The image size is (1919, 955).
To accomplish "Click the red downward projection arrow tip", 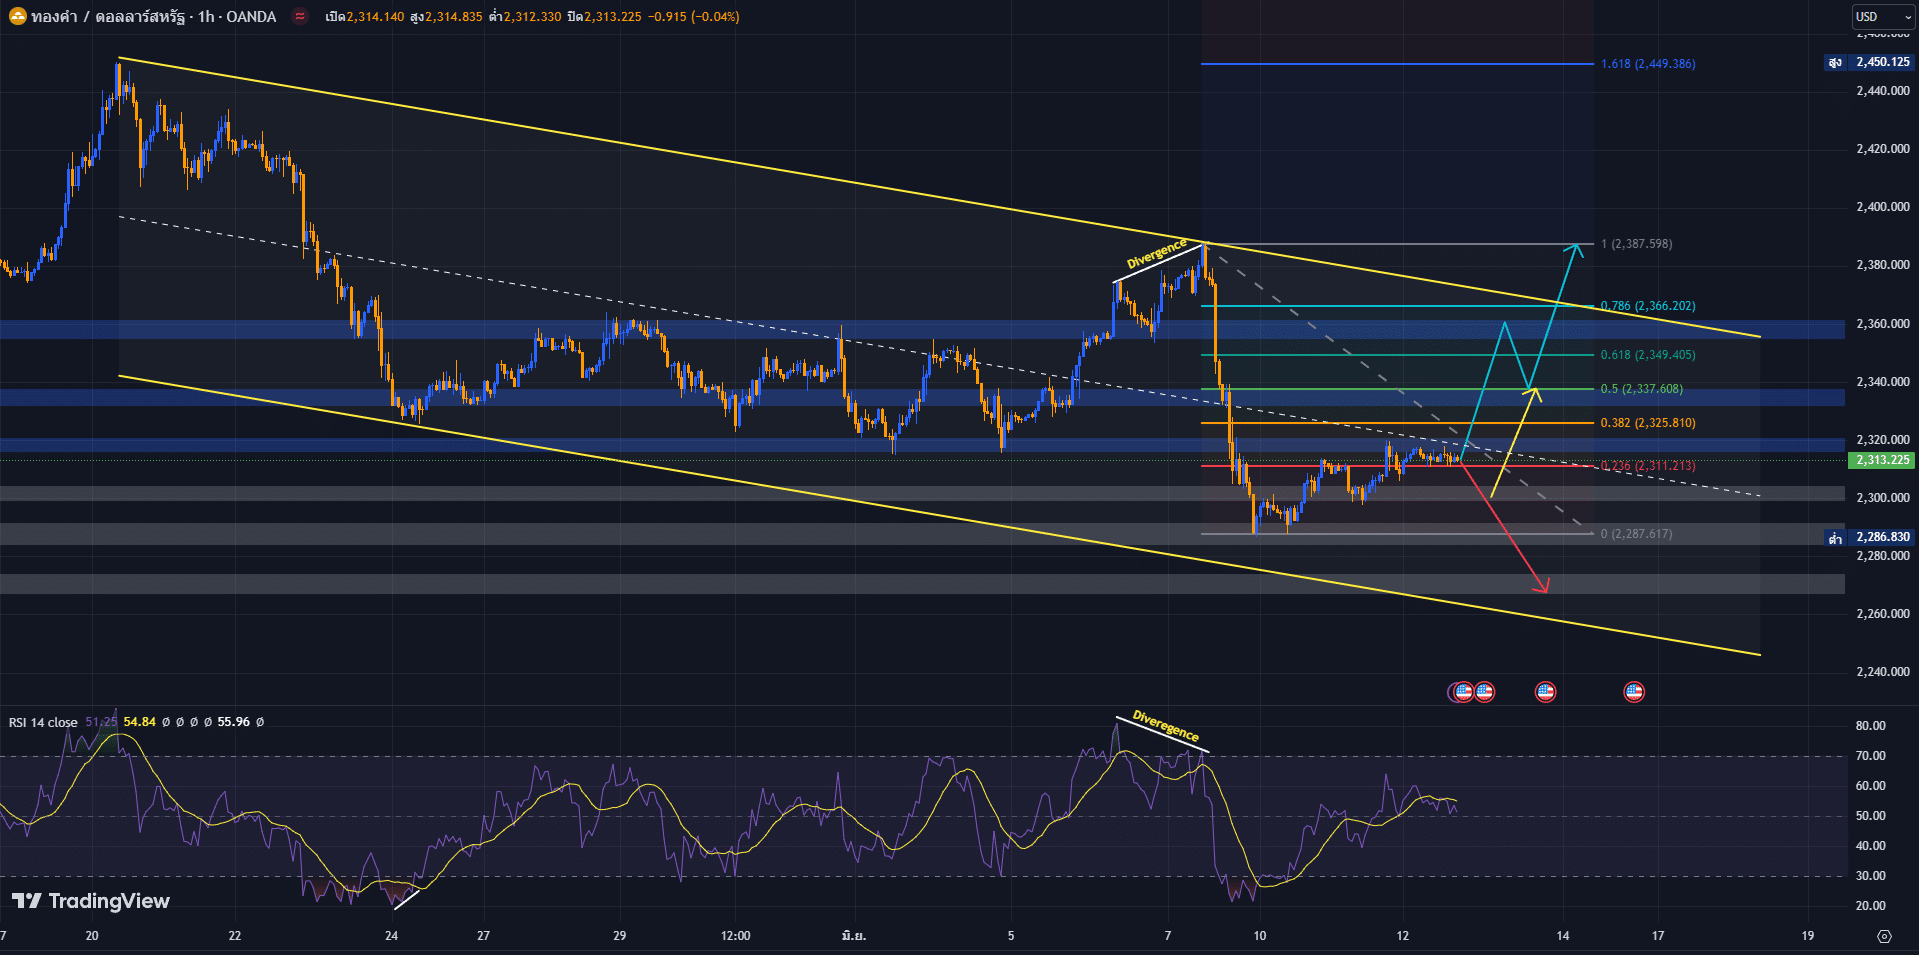I will [x=1545, y=590].
